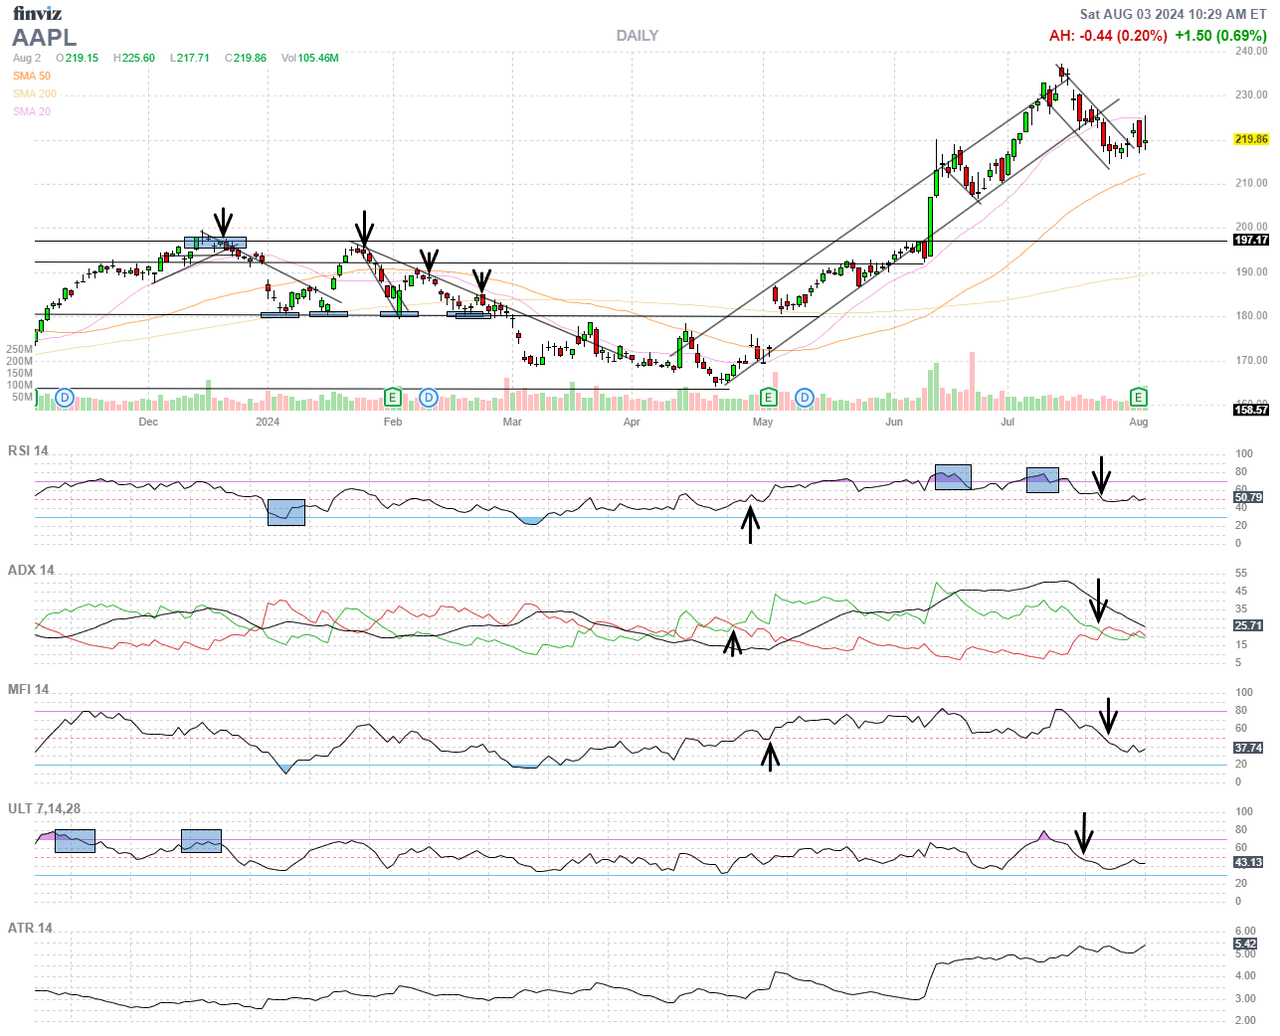Click the 240.00 price axis label
Viewport: 1280px width, 1036px height.
[x=1251, y=50]
